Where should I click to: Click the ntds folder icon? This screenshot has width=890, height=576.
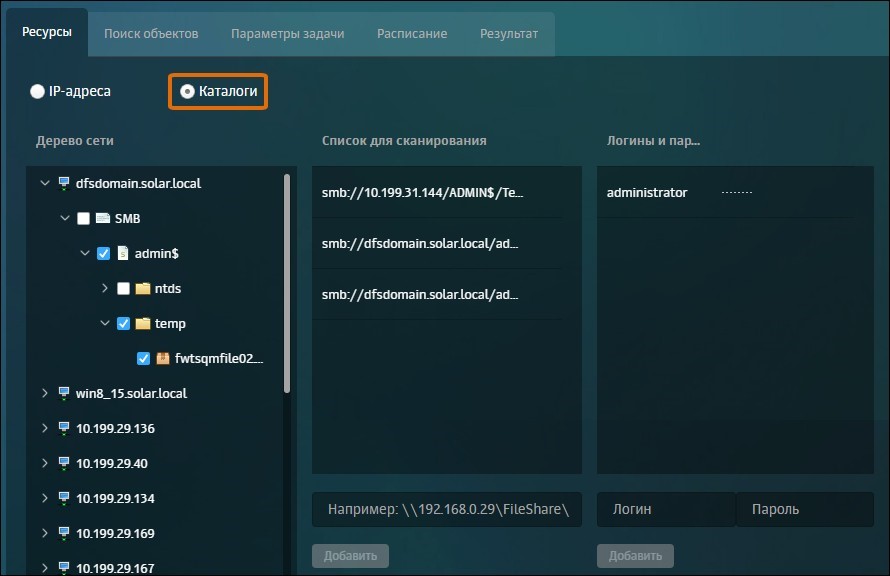pyautogui.click(x=143, y=288)
